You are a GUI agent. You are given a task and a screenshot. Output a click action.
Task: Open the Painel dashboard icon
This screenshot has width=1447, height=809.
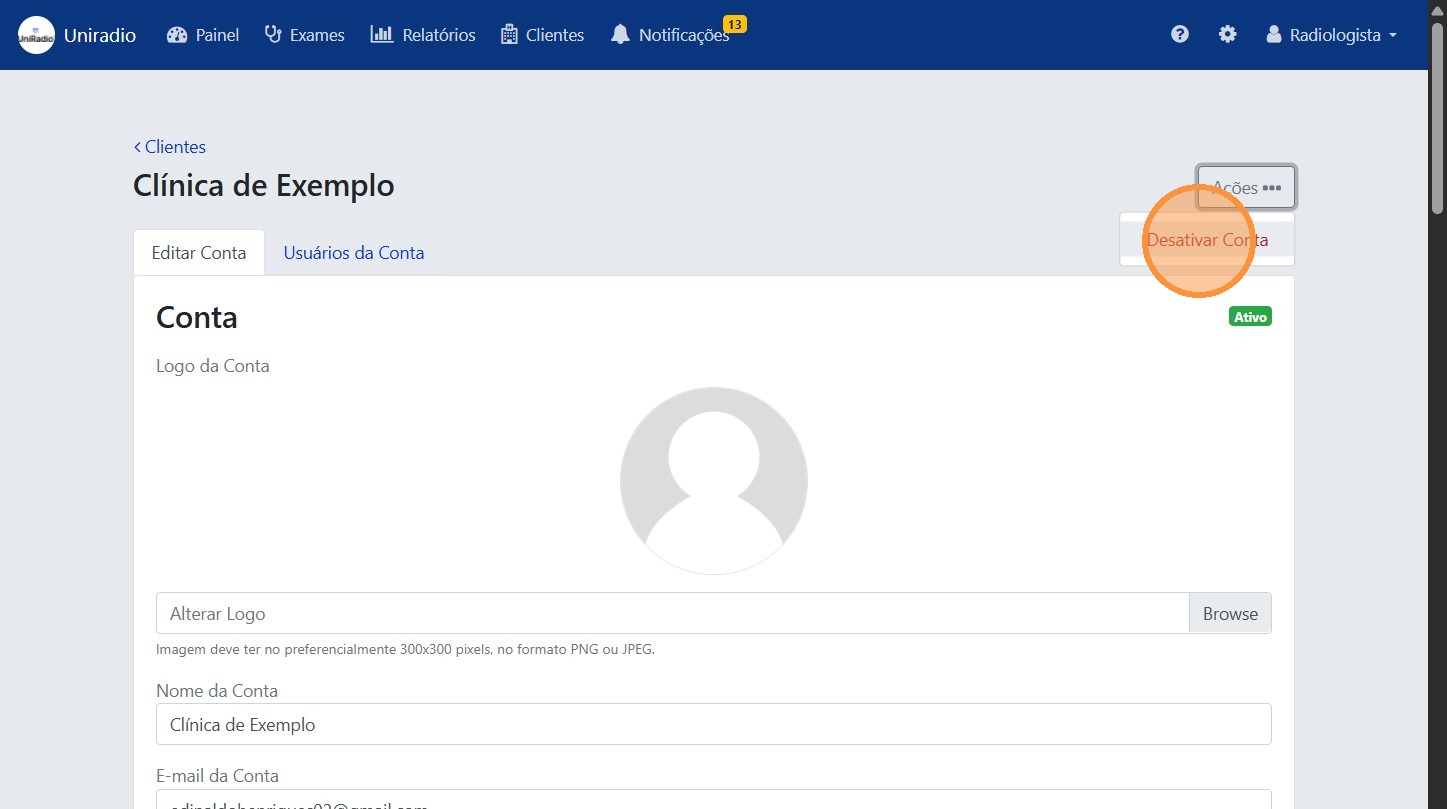(177, 35)
